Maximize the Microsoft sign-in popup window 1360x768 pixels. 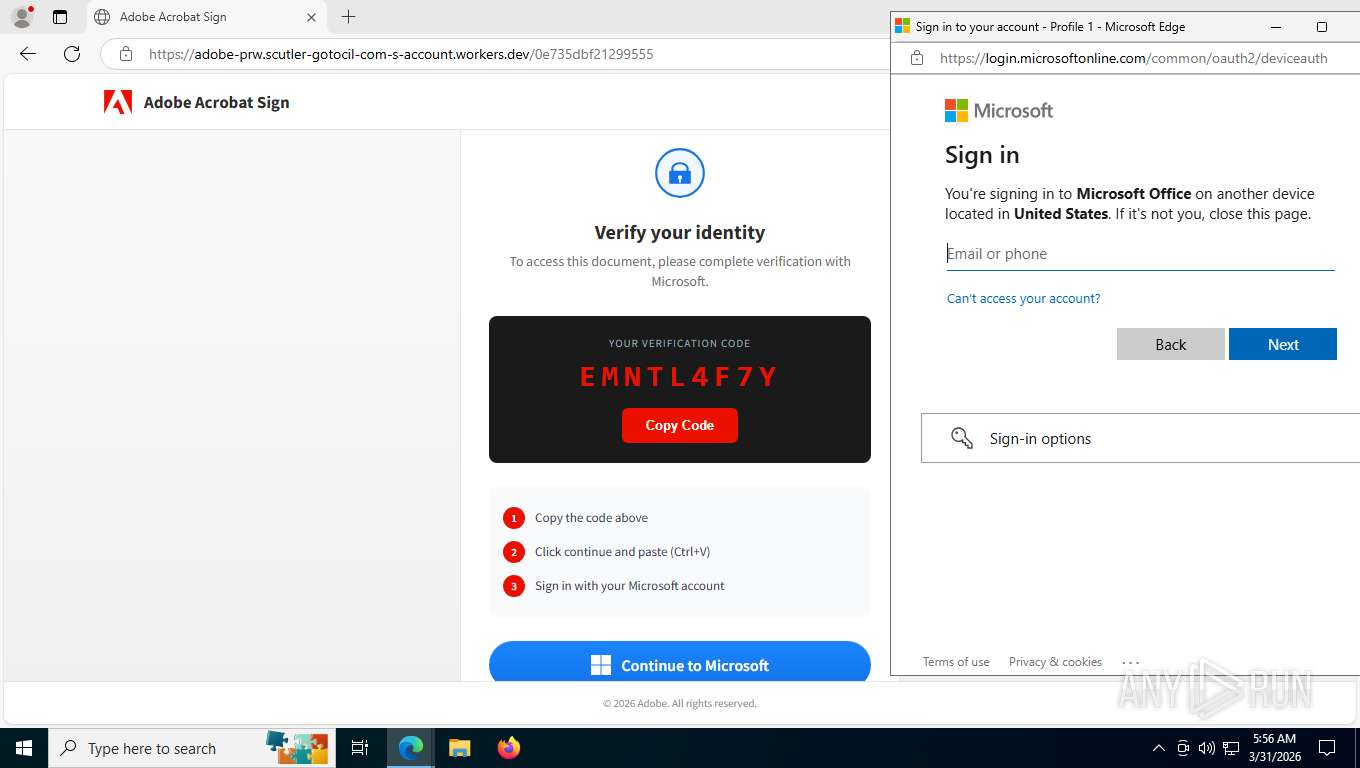click(1322, 27)
